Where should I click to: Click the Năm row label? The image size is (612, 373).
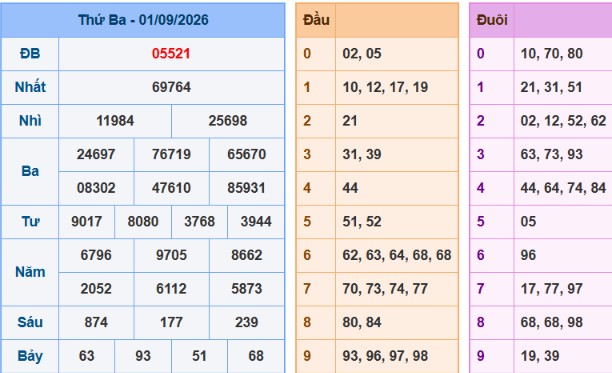click(30, 272)
